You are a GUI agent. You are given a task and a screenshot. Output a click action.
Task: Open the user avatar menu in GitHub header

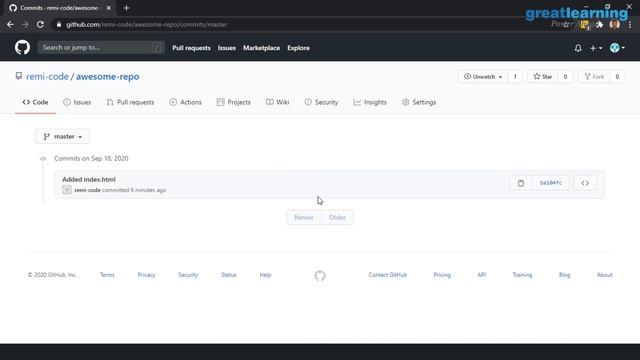(x=617, y=48)
